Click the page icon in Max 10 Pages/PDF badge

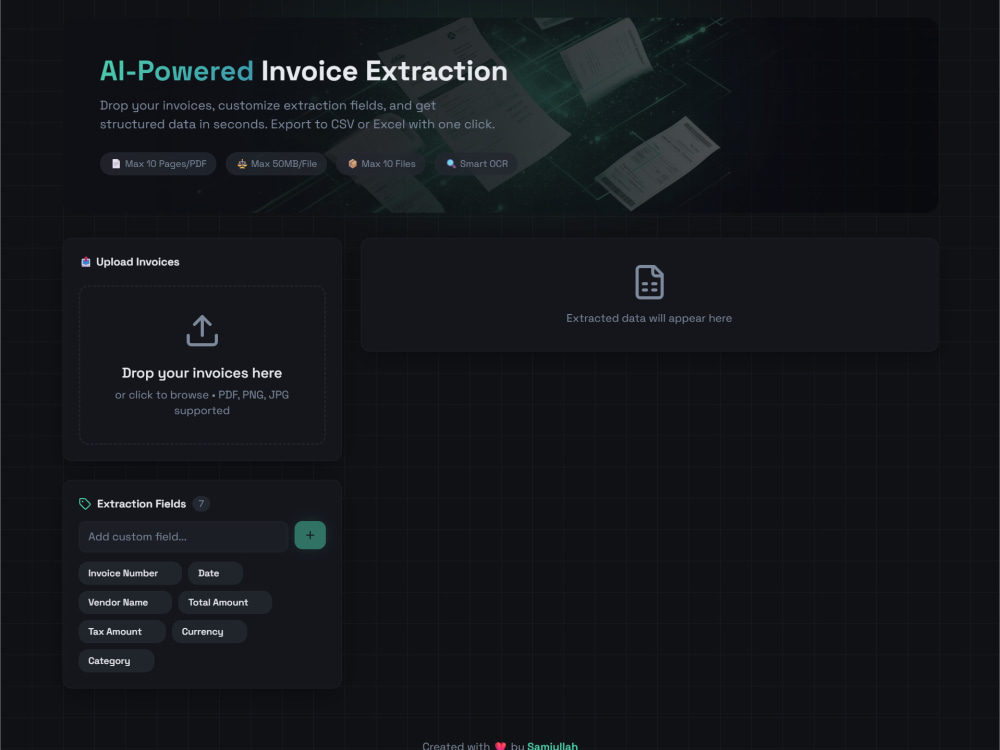[x=116, y=164]
